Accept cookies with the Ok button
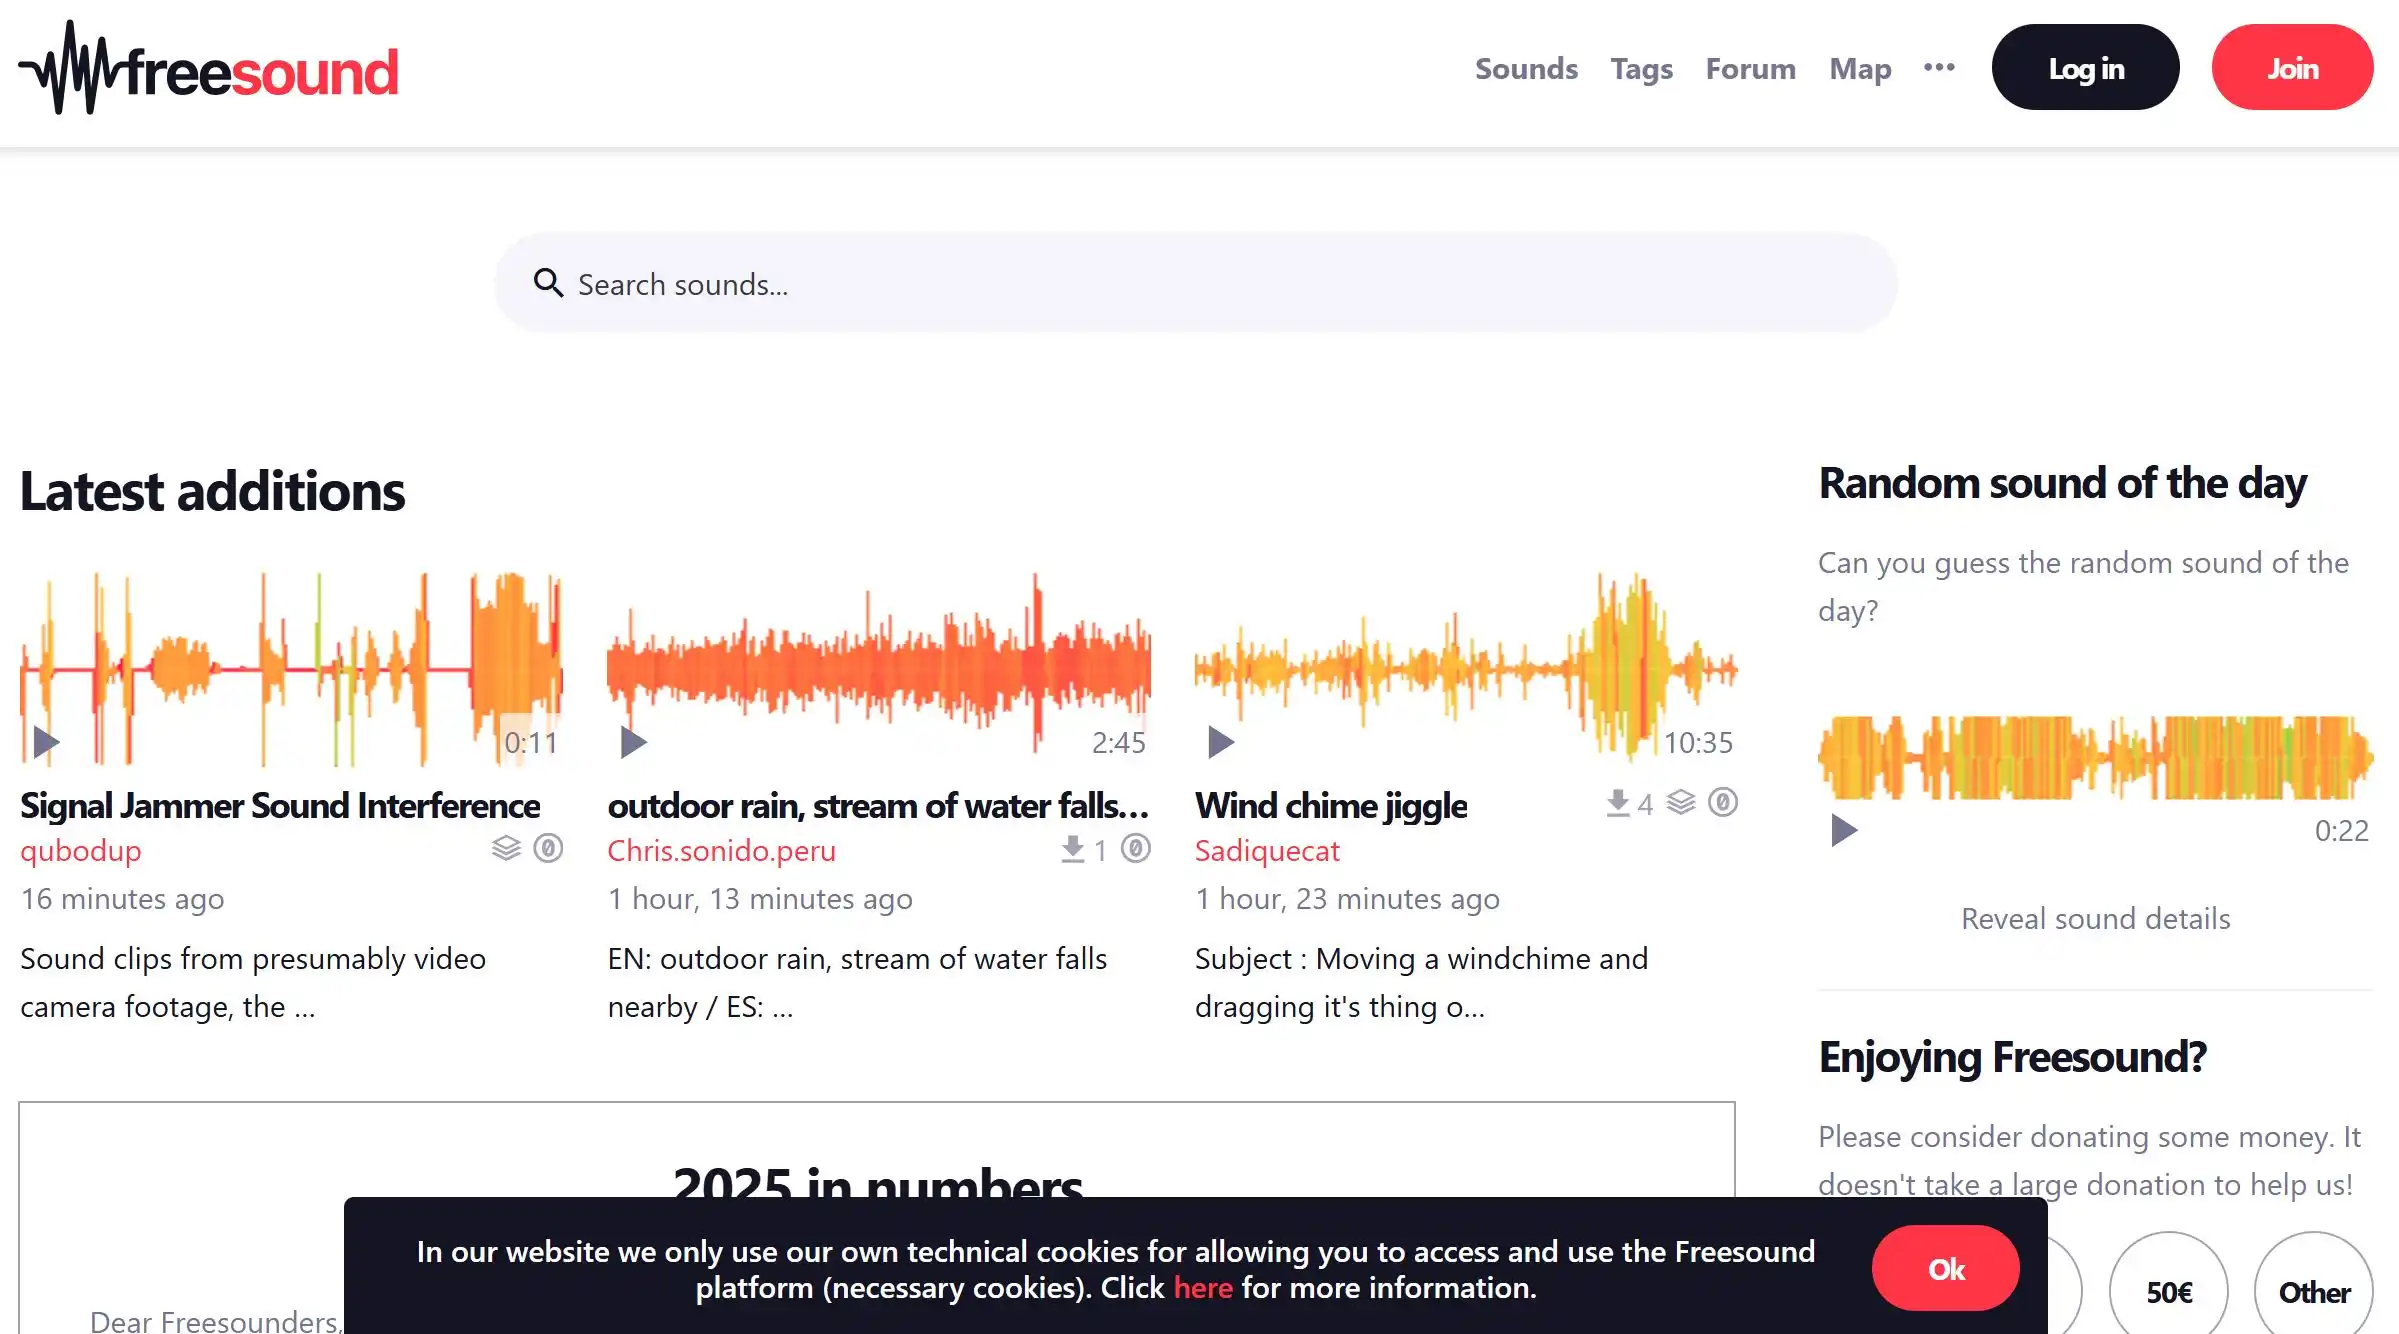Image resolution: width=2399 pixels, height=1334 pixels. (1945, 1268)
